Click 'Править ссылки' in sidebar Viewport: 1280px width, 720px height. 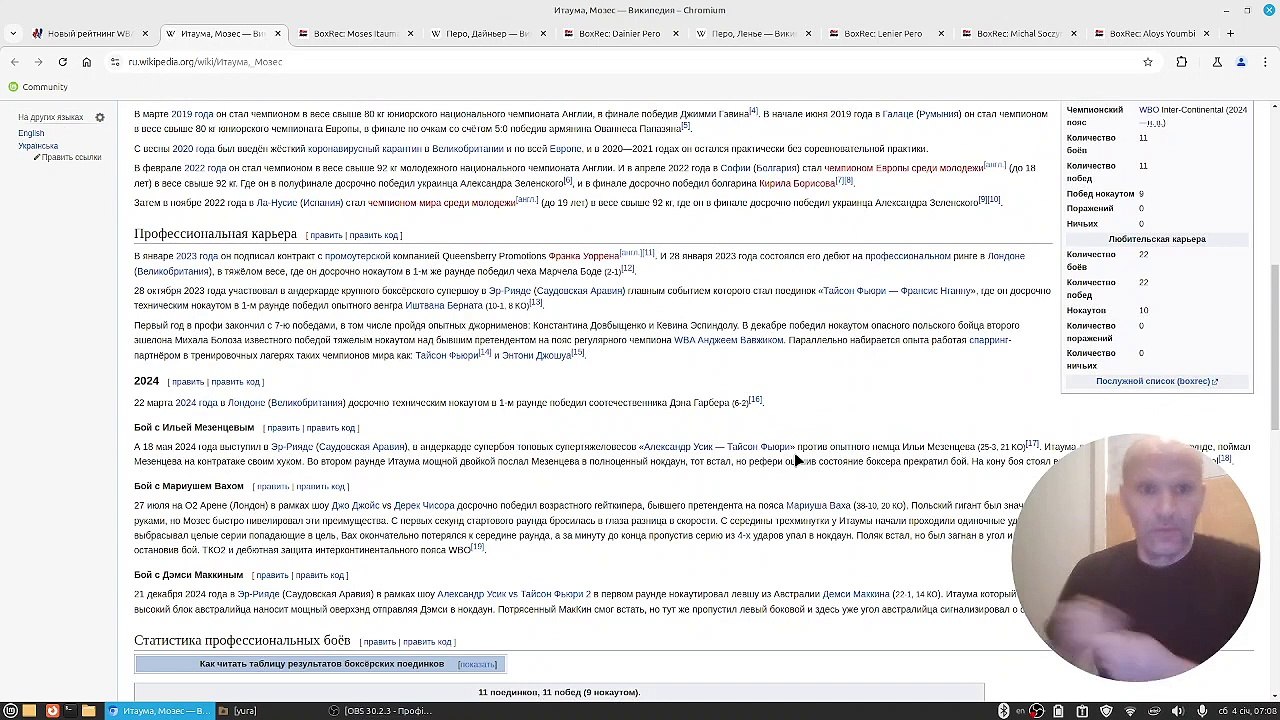click(x=71, y=157)
